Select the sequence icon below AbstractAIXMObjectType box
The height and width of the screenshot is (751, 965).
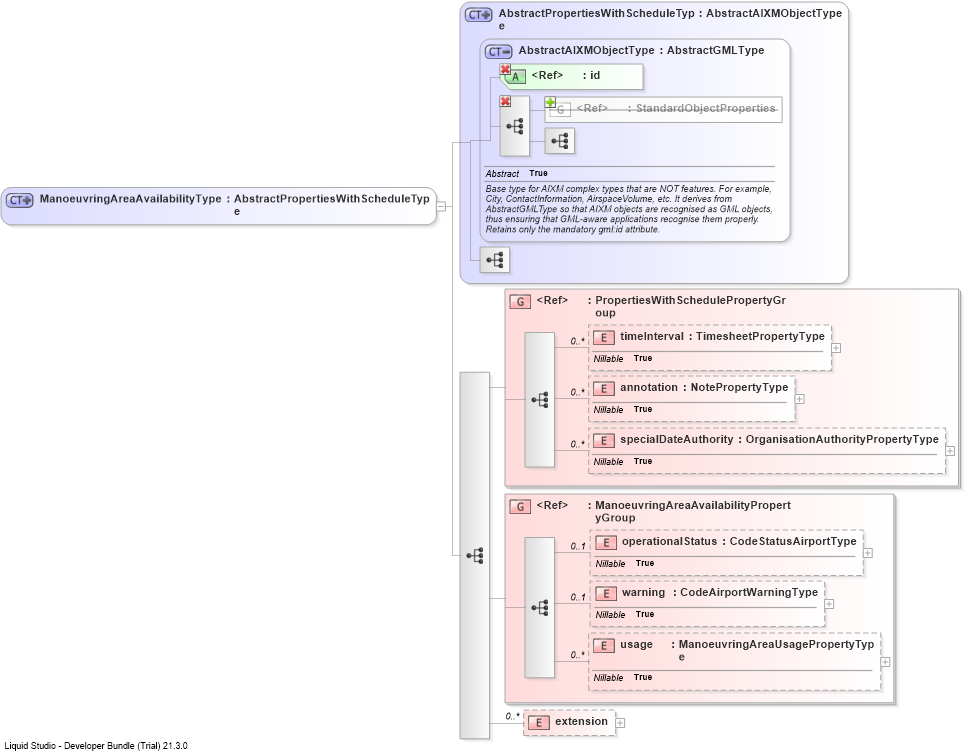point(495,260)
